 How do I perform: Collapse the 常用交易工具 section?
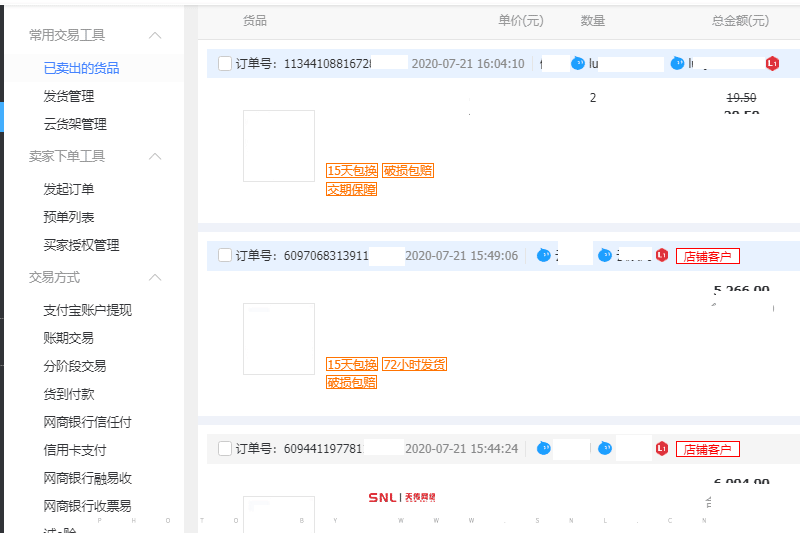point(155,35)
